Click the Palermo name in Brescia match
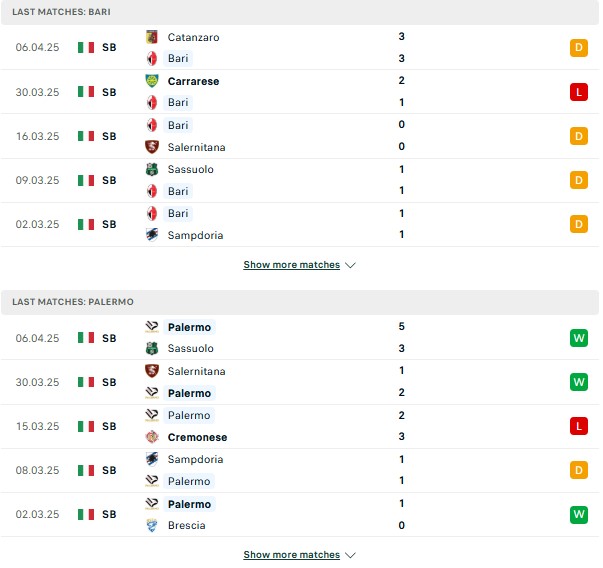 point(189,504)
